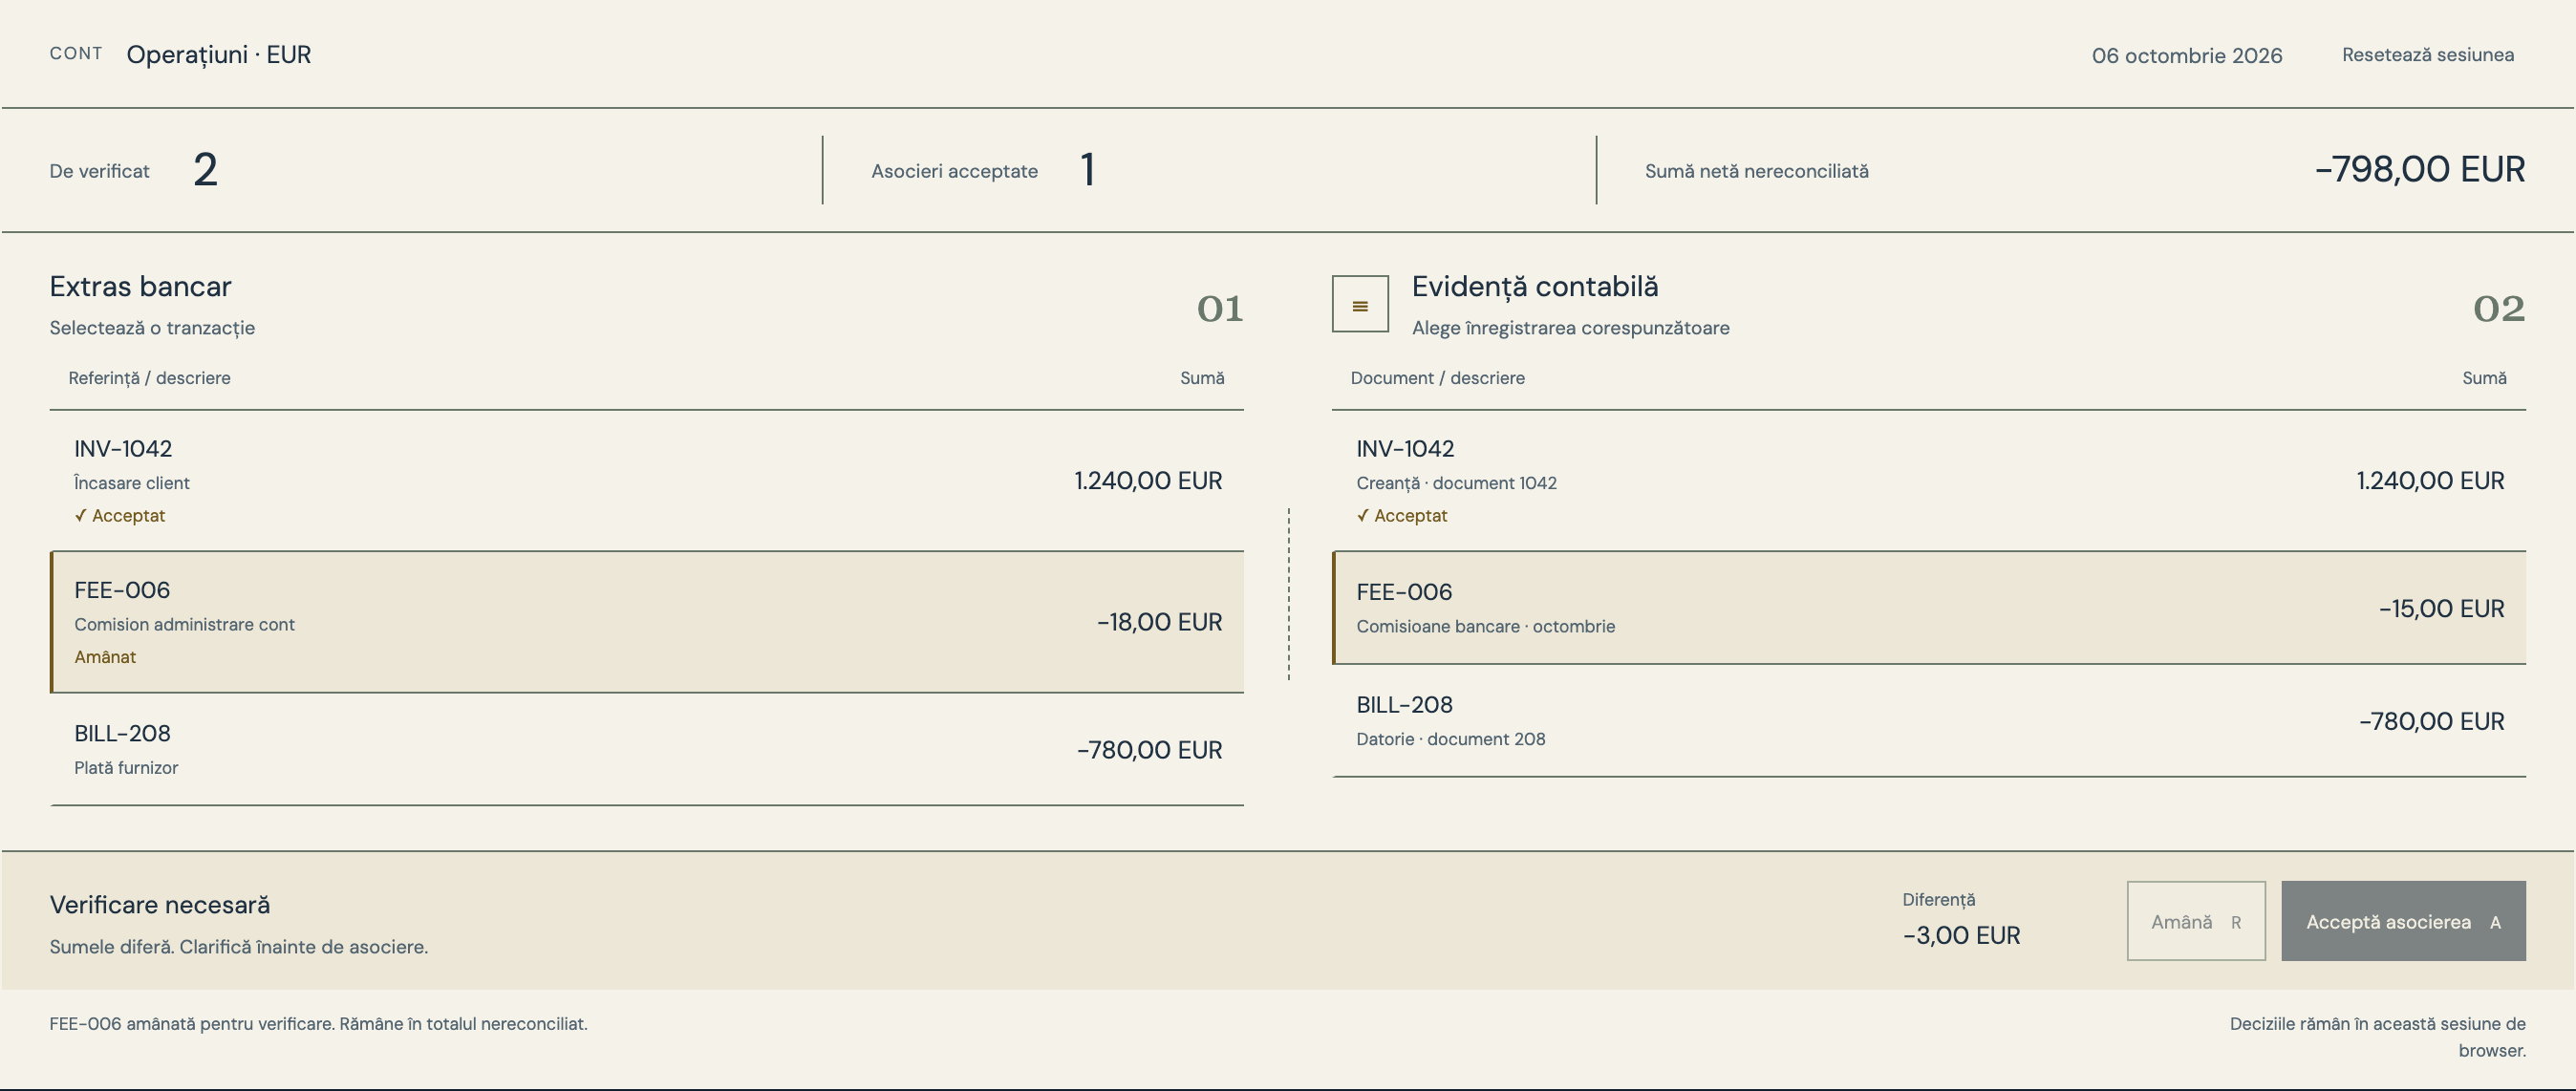This screenshot has height=1091, width=2576.
Task: Click the 06 octombrie 2026 date
Action: pyautogui.click(x=2187, y=56)
